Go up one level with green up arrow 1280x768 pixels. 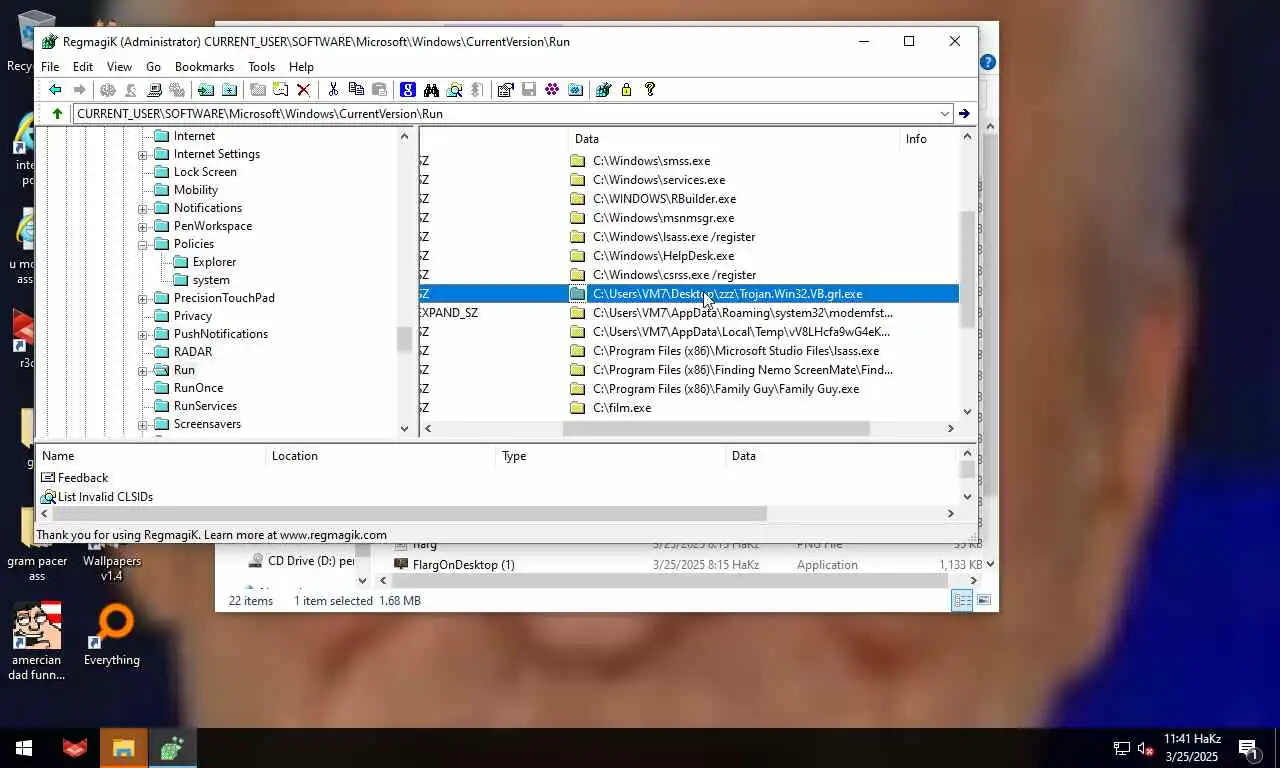(x=57, y=113)
